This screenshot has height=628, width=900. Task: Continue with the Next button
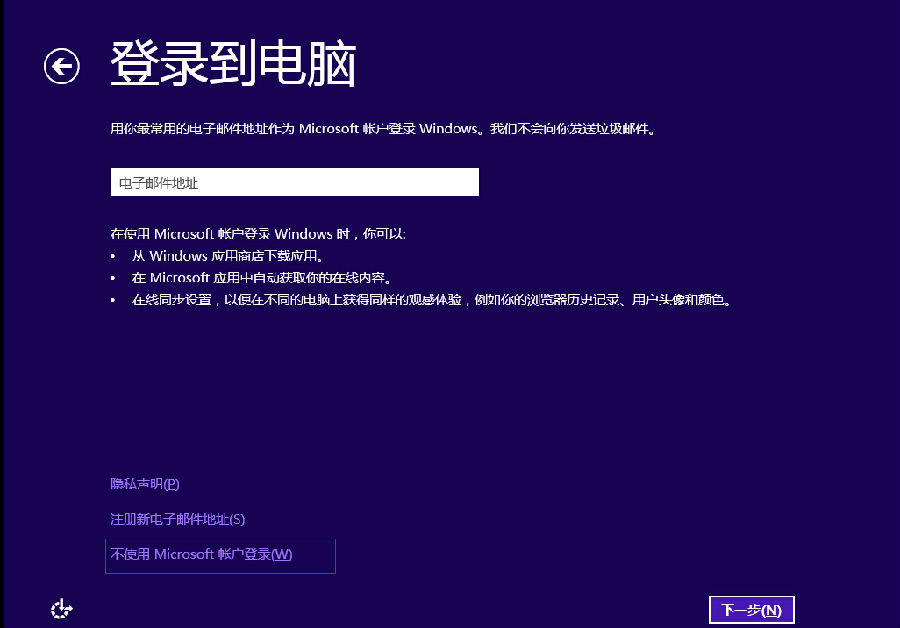pyautogui.click(x=751, y=610)
